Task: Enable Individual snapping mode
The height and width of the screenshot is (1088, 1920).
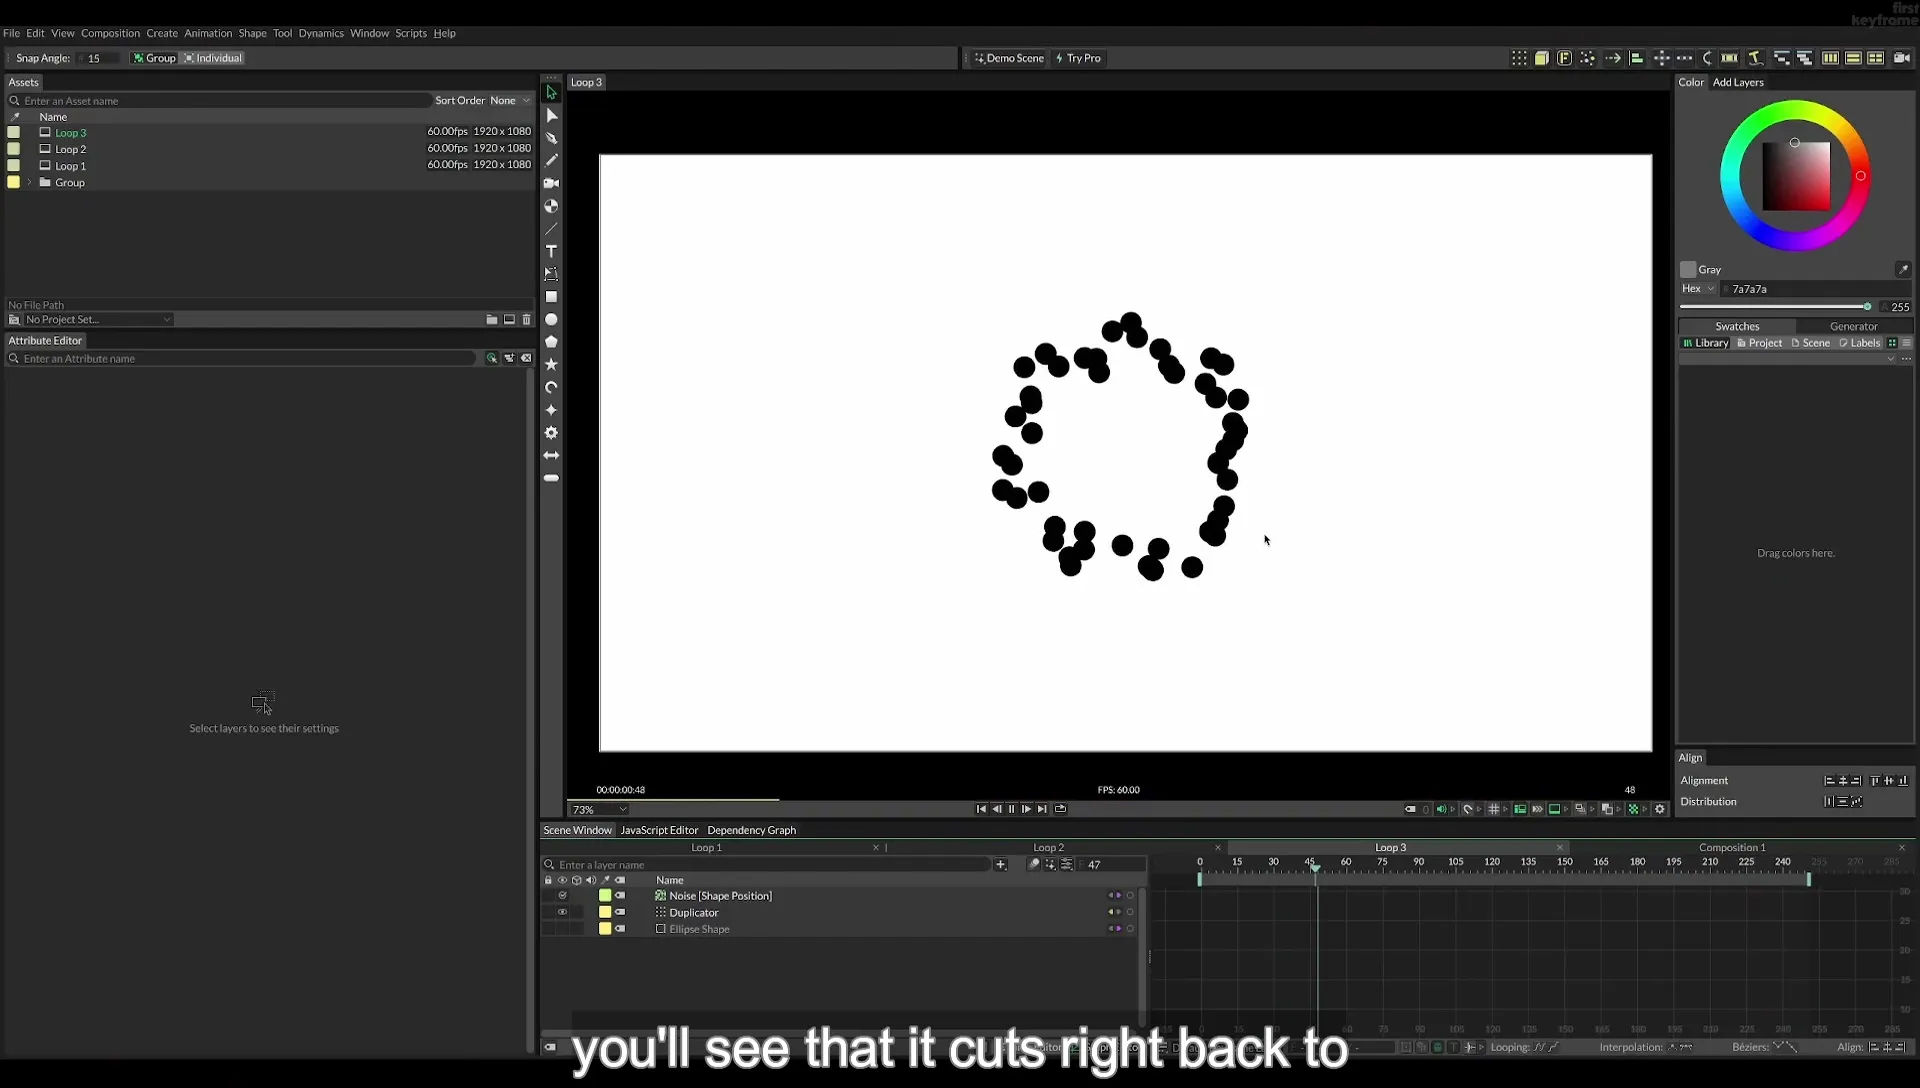Action: [x=213, y=58]
